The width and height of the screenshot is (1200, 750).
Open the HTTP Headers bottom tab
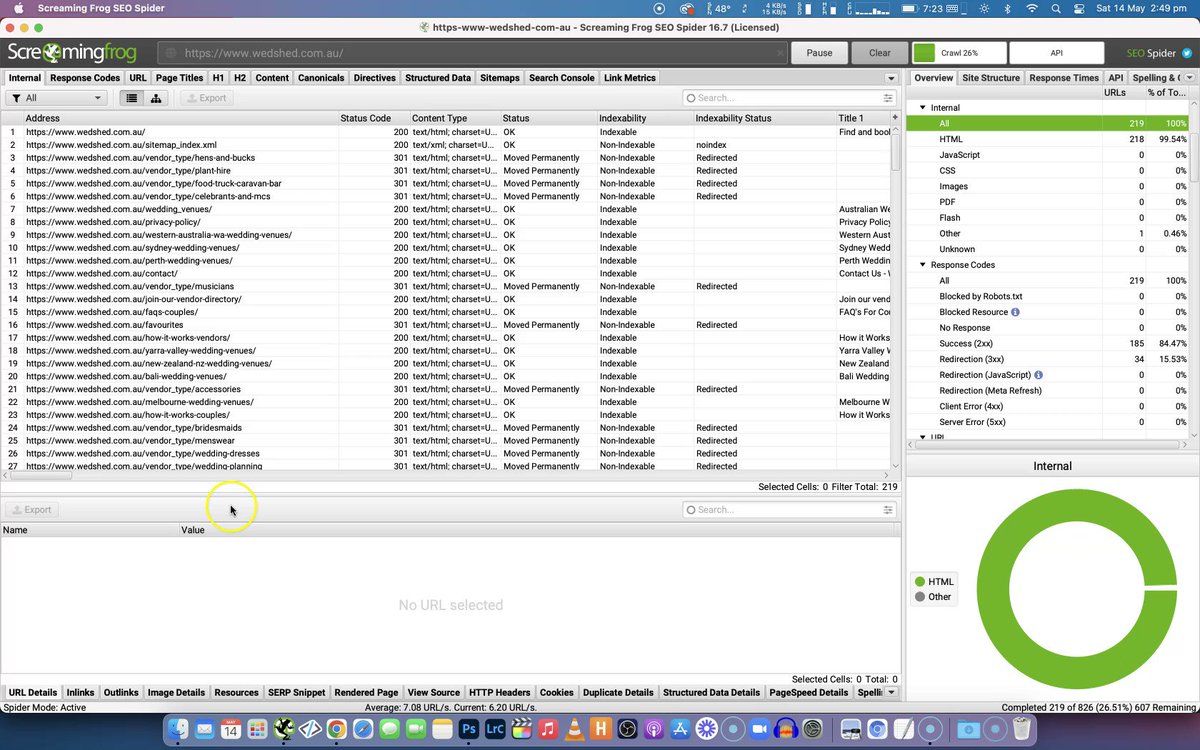[500, 692]
